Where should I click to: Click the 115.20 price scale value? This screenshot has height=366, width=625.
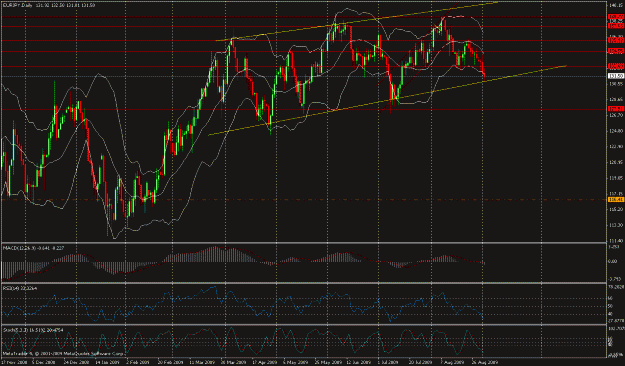pos(615,209)
